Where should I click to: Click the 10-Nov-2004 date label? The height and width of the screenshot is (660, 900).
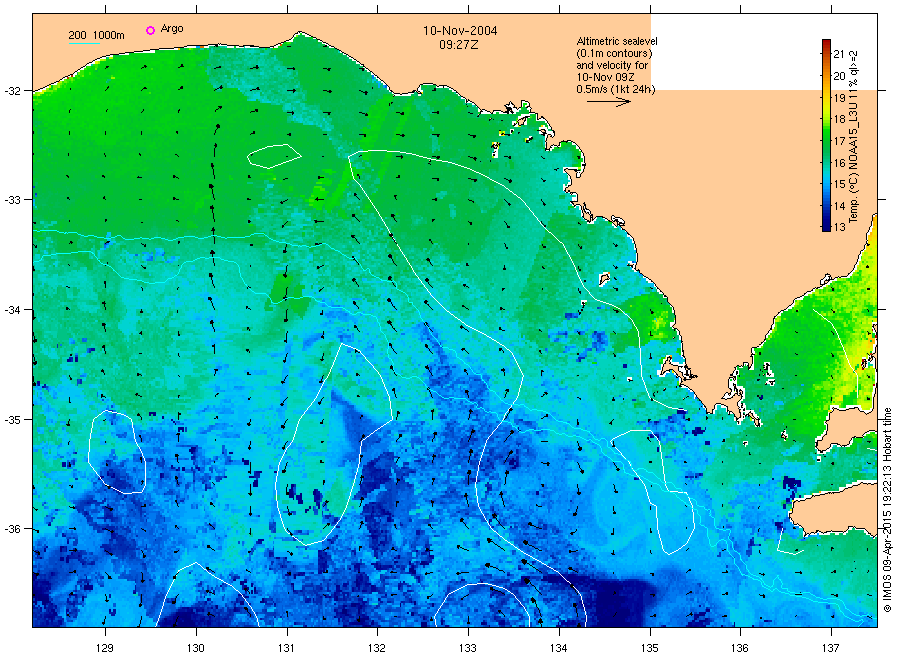tap(460, 31)
